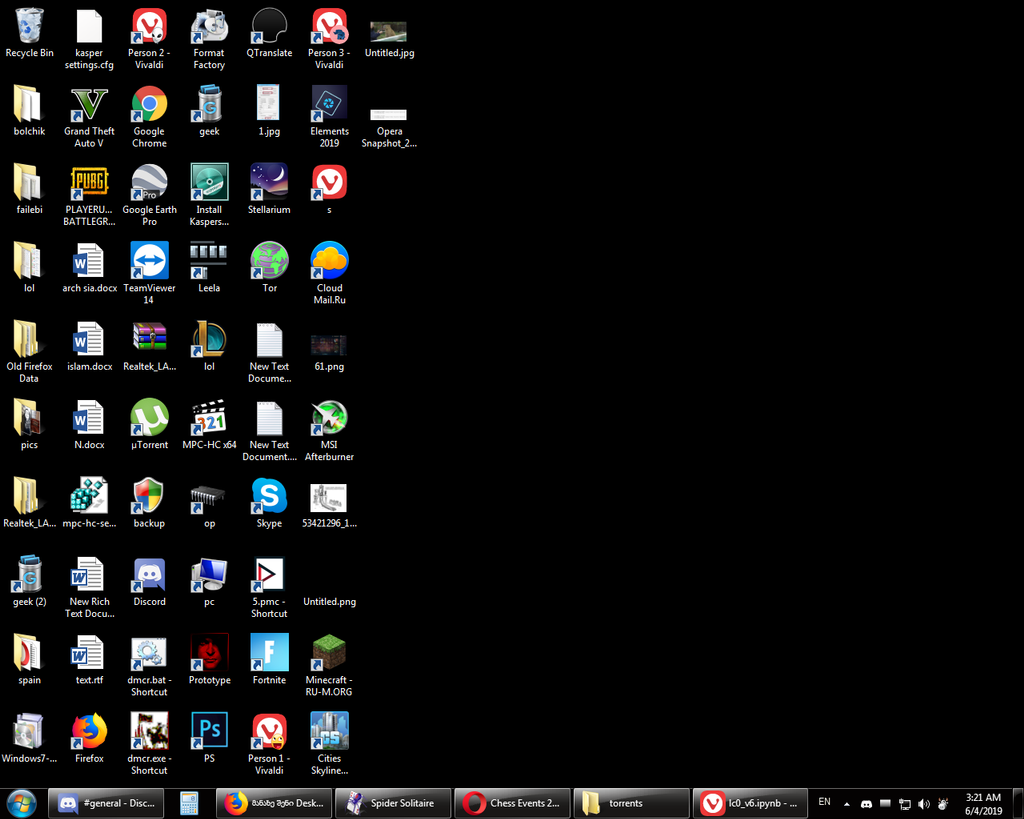Image resolution: width=1024 pixels, height=819 pixels.
Task: Switch to Spider Solitaire in the taskbar
Action: [x=392, y=803]
